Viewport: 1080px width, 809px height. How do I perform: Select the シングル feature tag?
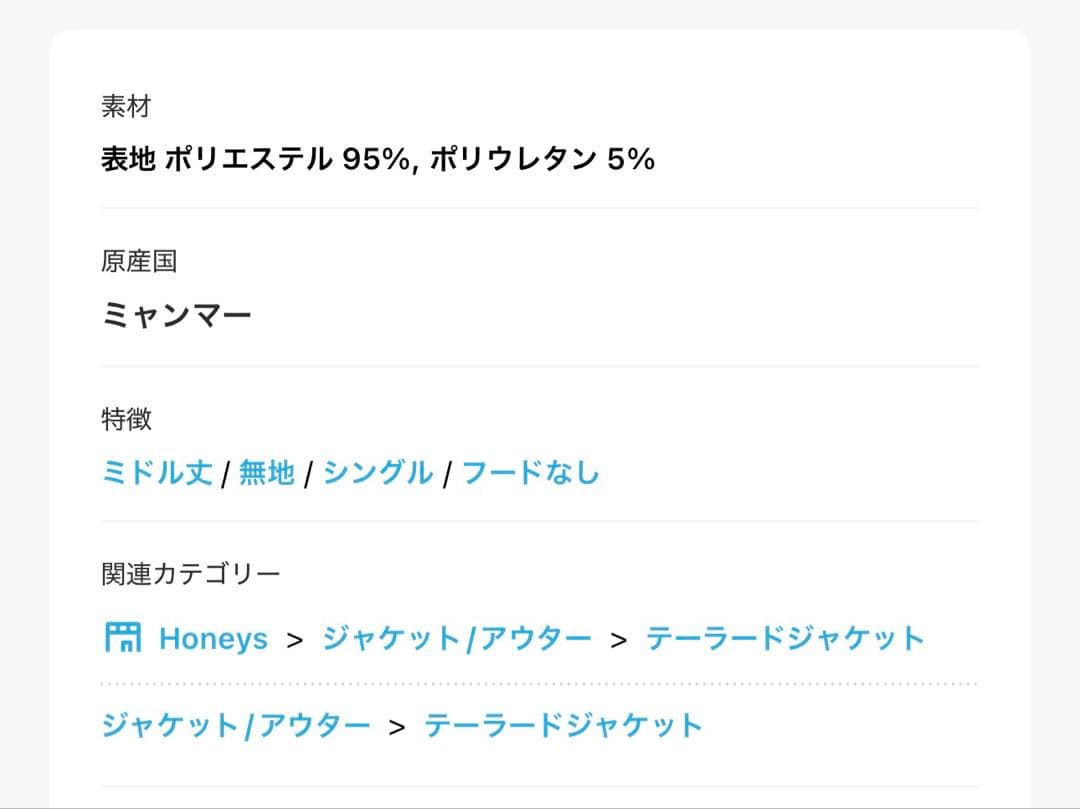click(x=377, y=473)
